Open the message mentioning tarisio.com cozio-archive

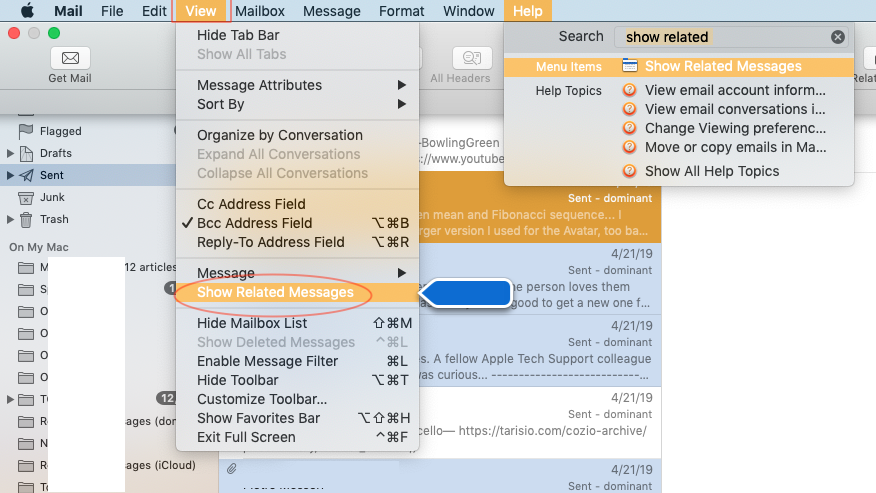(540, 423)
